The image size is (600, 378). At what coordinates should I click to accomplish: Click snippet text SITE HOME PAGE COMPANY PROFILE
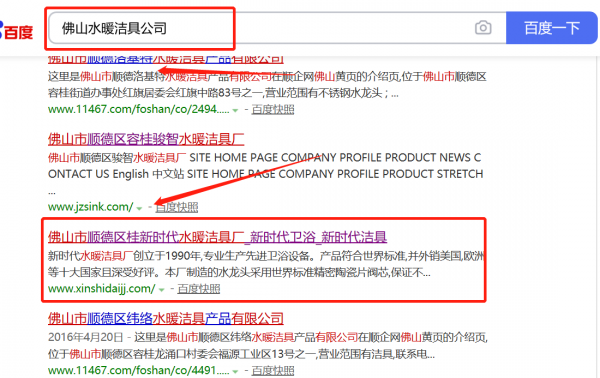265,174
